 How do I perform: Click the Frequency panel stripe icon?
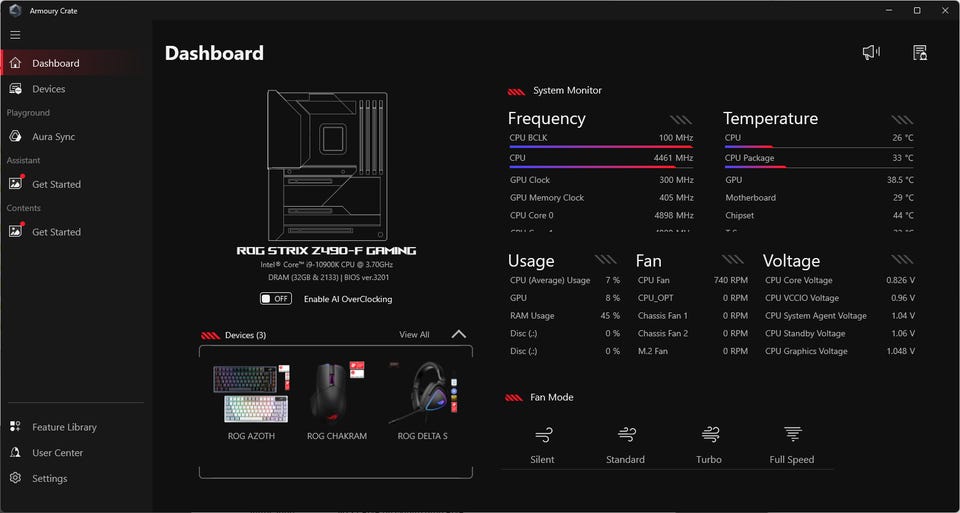pyautogui.click(x=681, y=119)
